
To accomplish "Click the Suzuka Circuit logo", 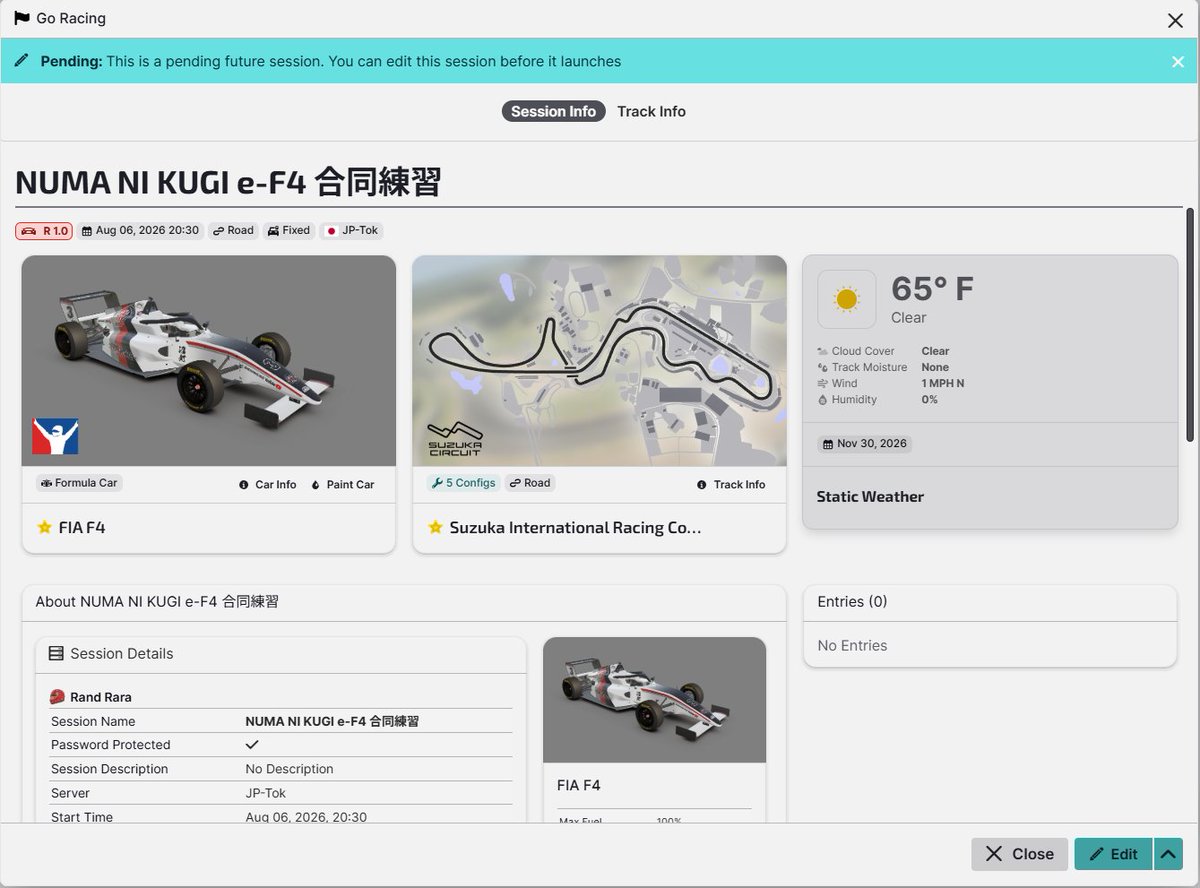I will (456, 438).
